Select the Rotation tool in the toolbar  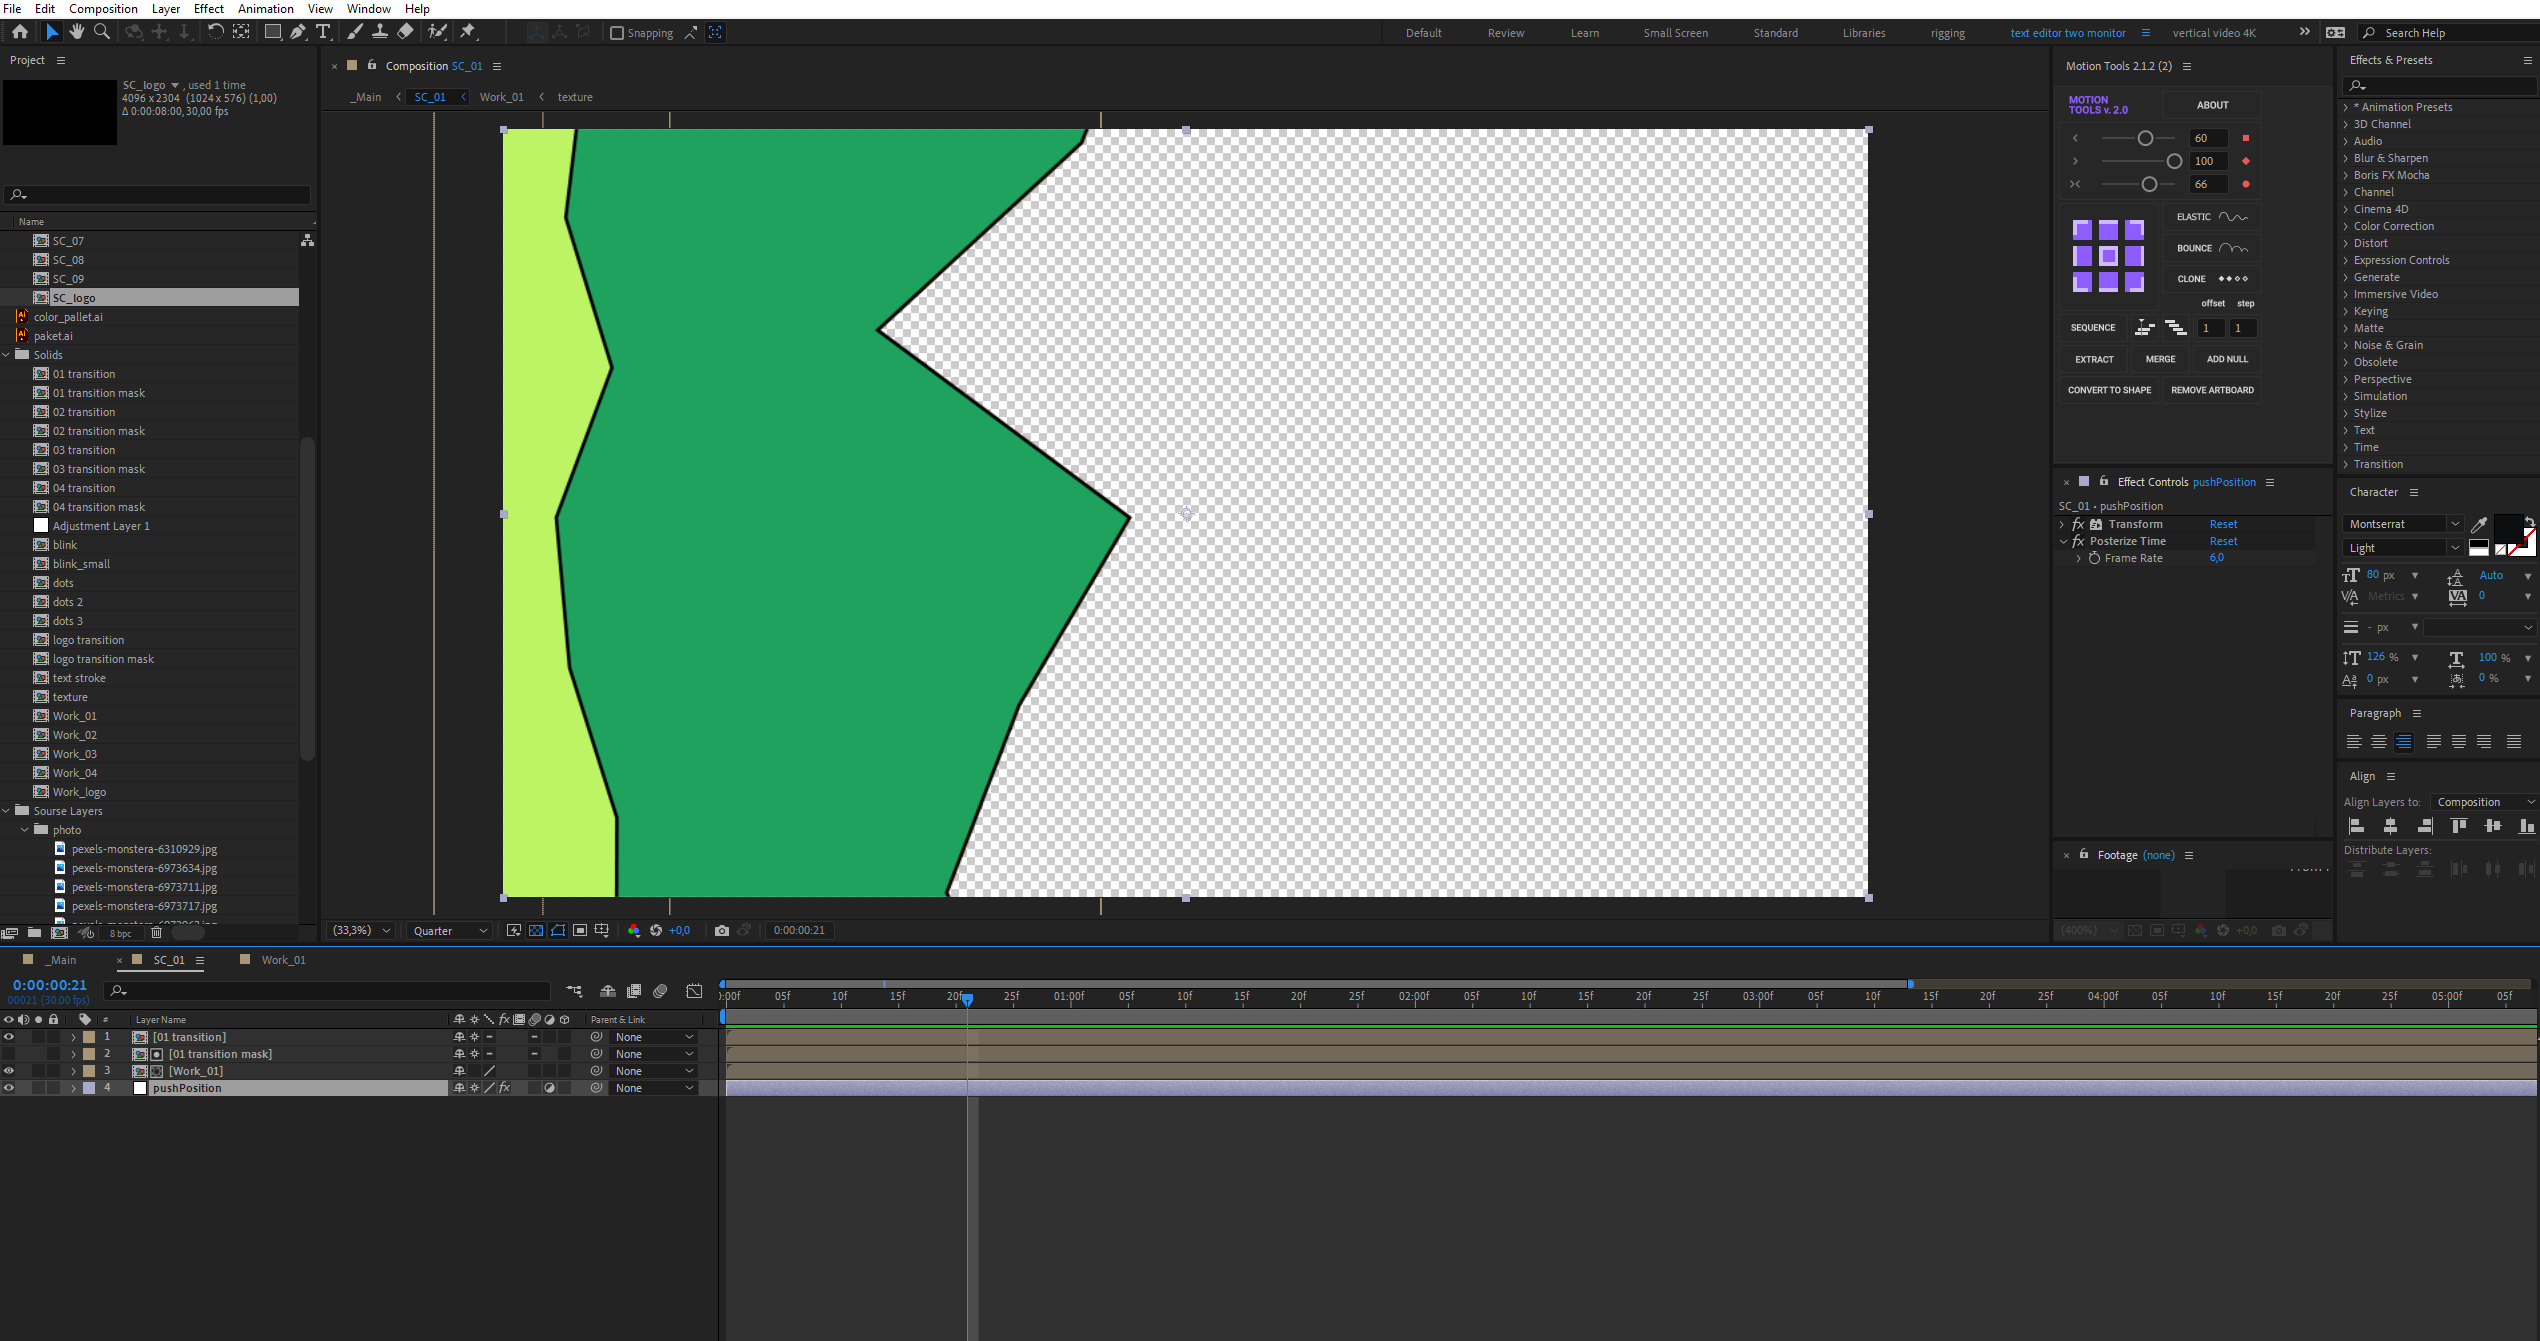216,32
